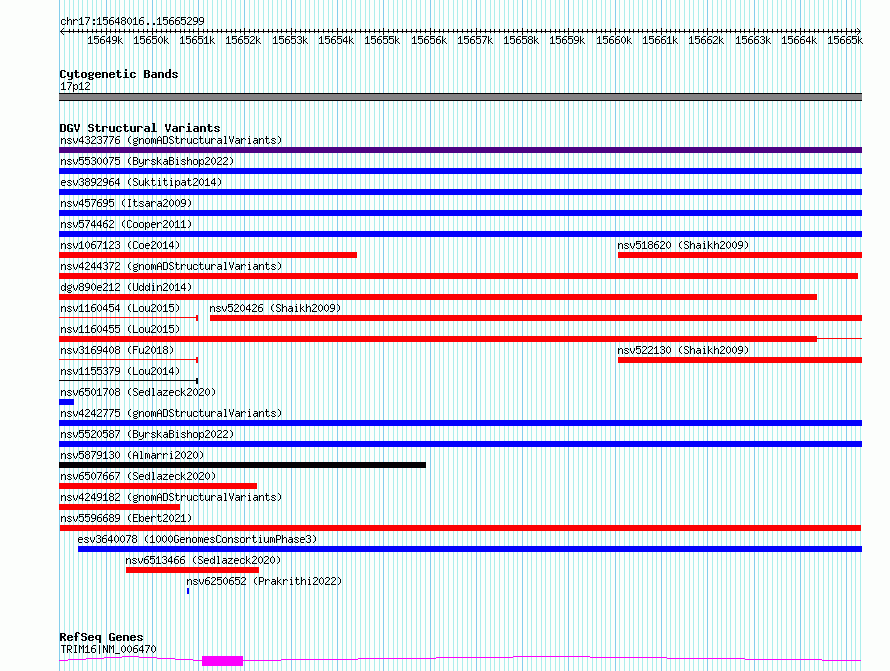Image resolution: width=890 pixels, height=671 pixels.
Task: Select the red nsv520426 variant bar
Action: click(x=536, y=318)
